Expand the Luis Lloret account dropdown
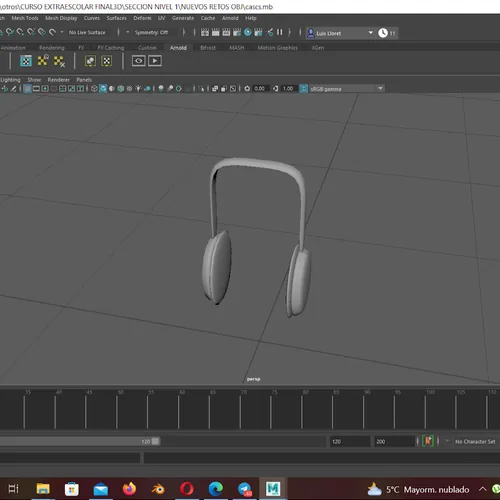 (x=370, y=33)
